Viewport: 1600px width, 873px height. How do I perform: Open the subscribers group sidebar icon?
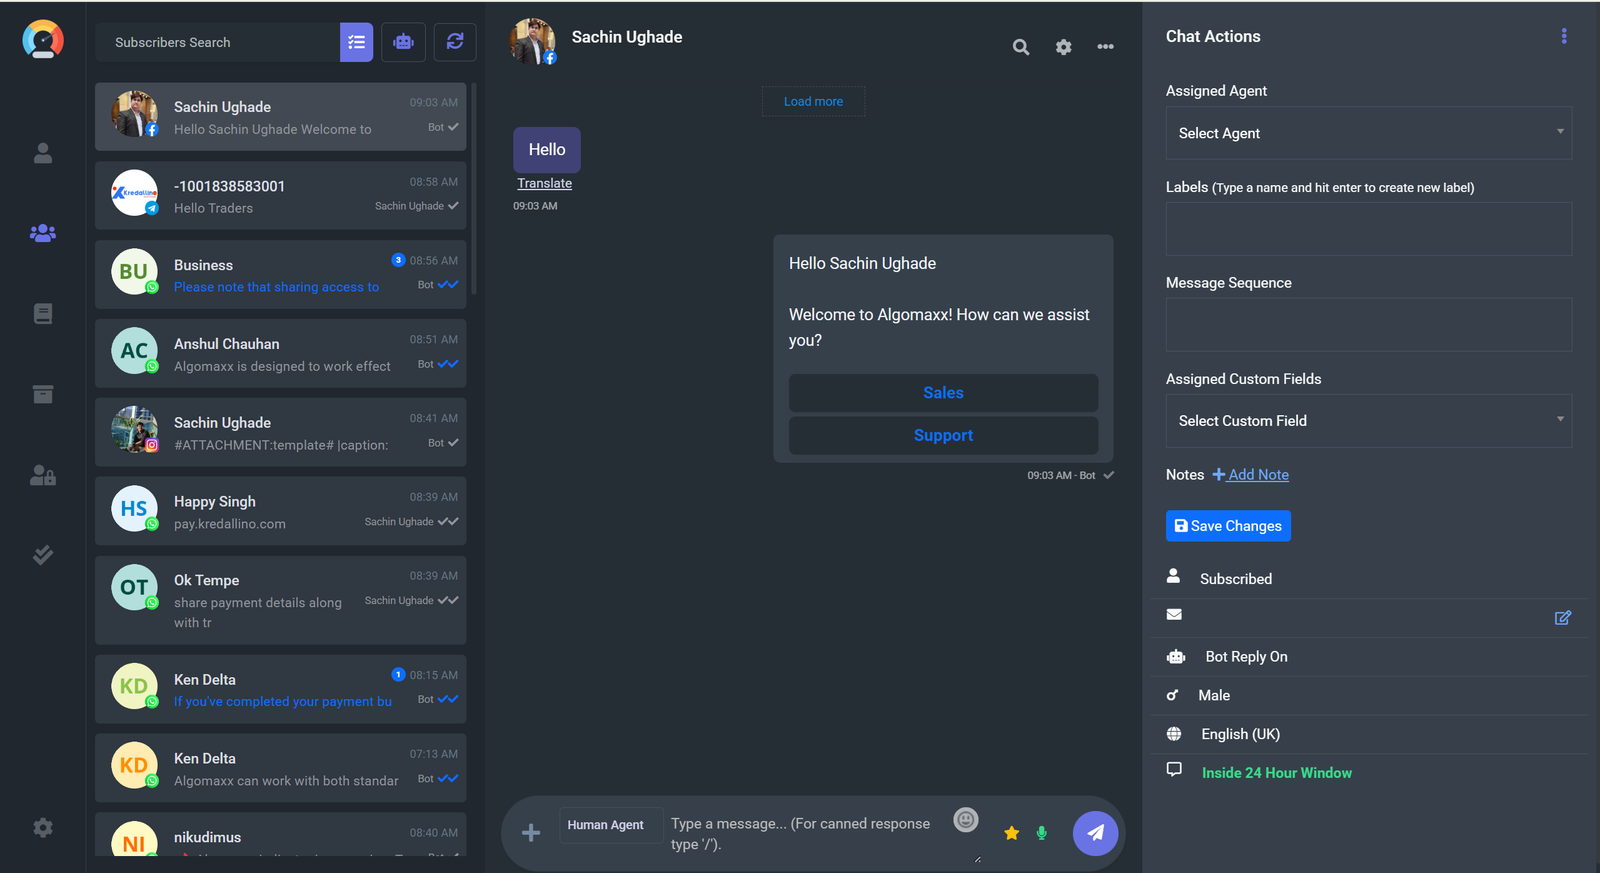tap(43, 233)
